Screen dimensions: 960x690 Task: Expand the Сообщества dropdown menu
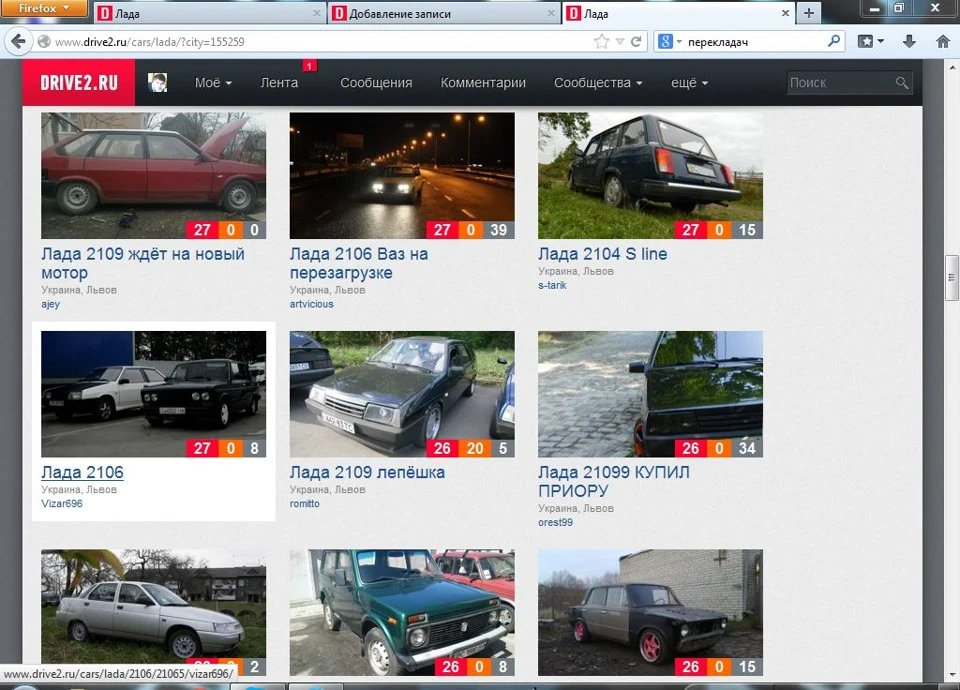click(598, 83)
